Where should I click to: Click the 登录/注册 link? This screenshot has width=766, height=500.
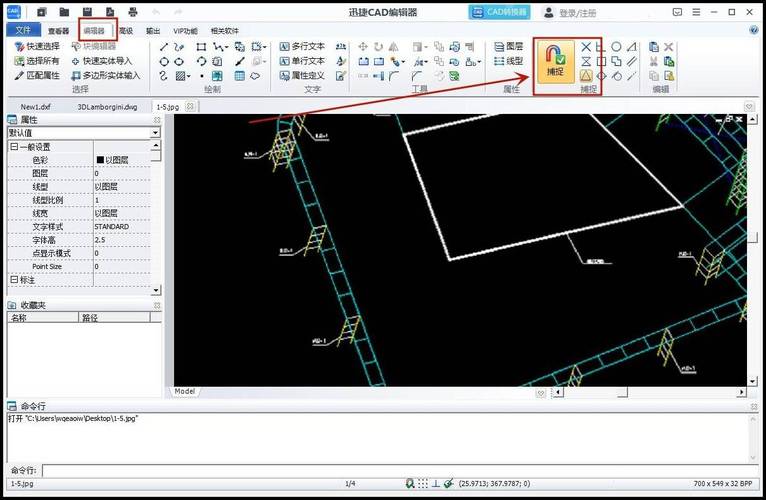tap(578, 13)
